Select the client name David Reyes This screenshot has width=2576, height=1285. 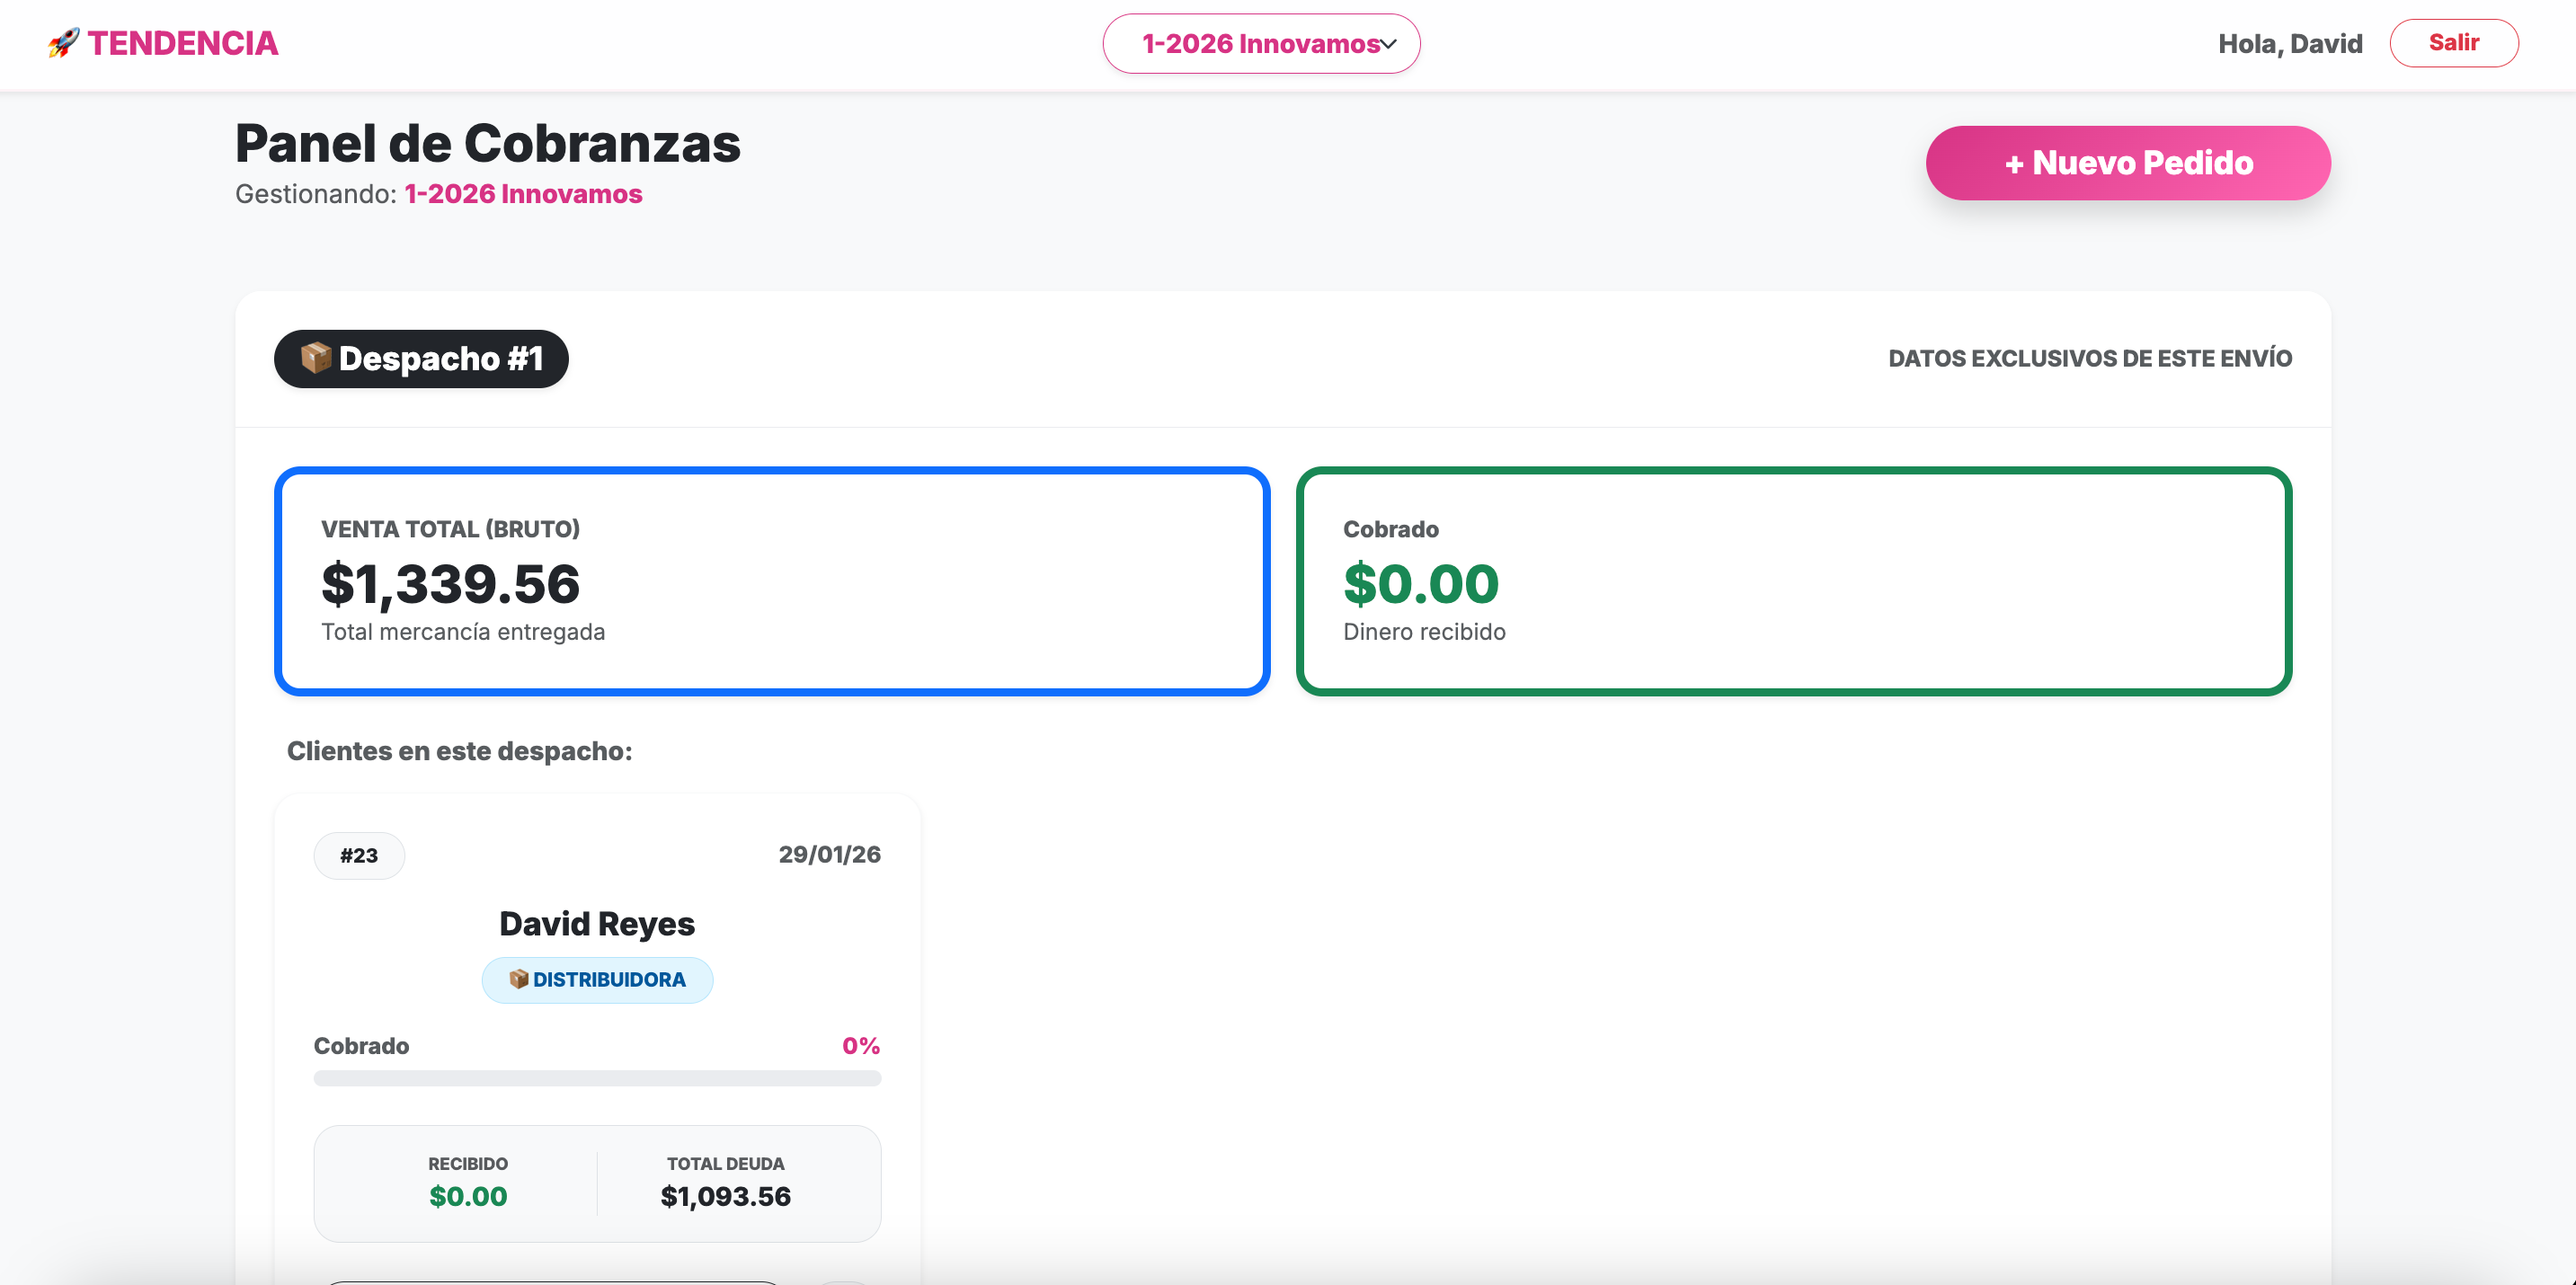(x=596, y=923)
